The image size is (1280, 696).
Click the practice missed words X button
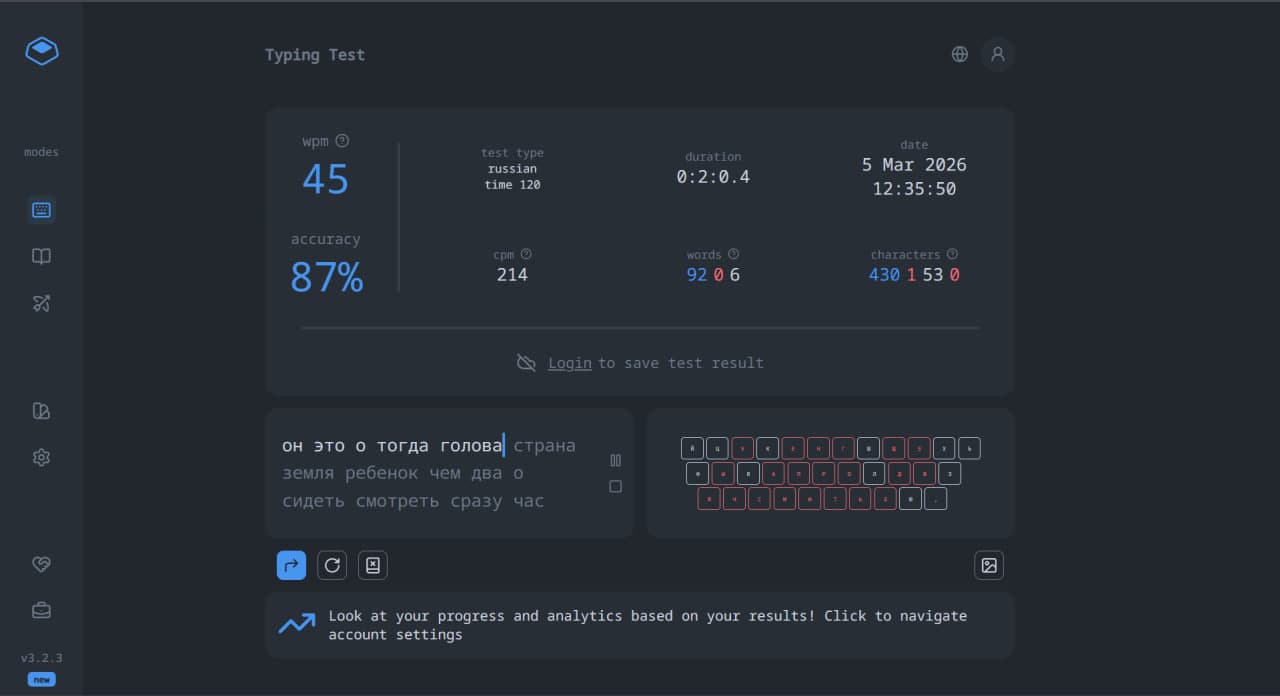tap(372, 565)
